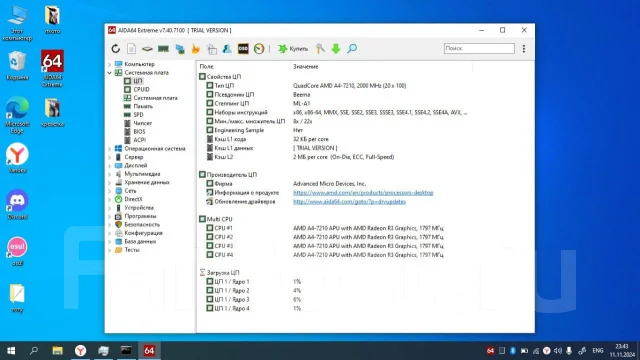The width and height of the screenshot is (640, 360).
Task: Collapse the Системная плата tree node
Action: [x=109, y=73]
